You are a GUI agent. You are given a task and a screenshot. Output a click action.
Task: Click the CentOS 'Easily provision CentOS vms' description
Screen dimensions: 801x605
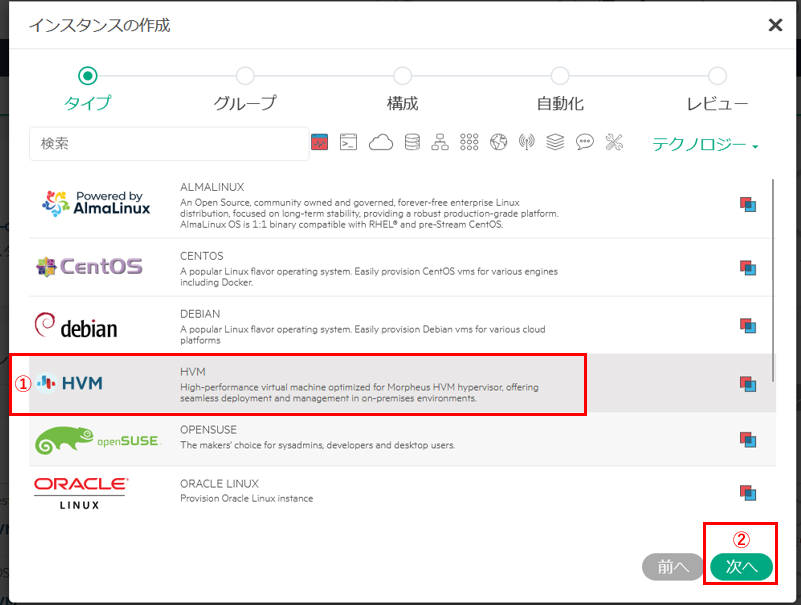[369, 276]
